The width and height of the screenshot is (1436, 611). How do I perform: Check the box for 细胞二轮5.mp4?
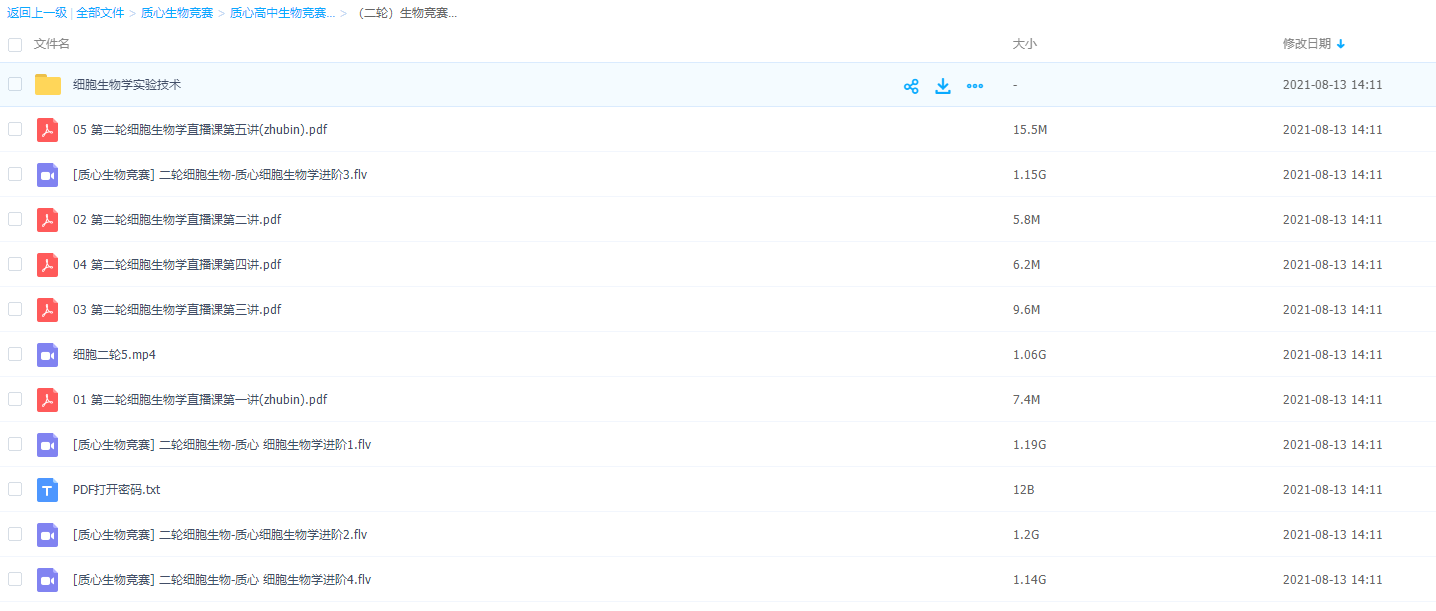[15, 354]
